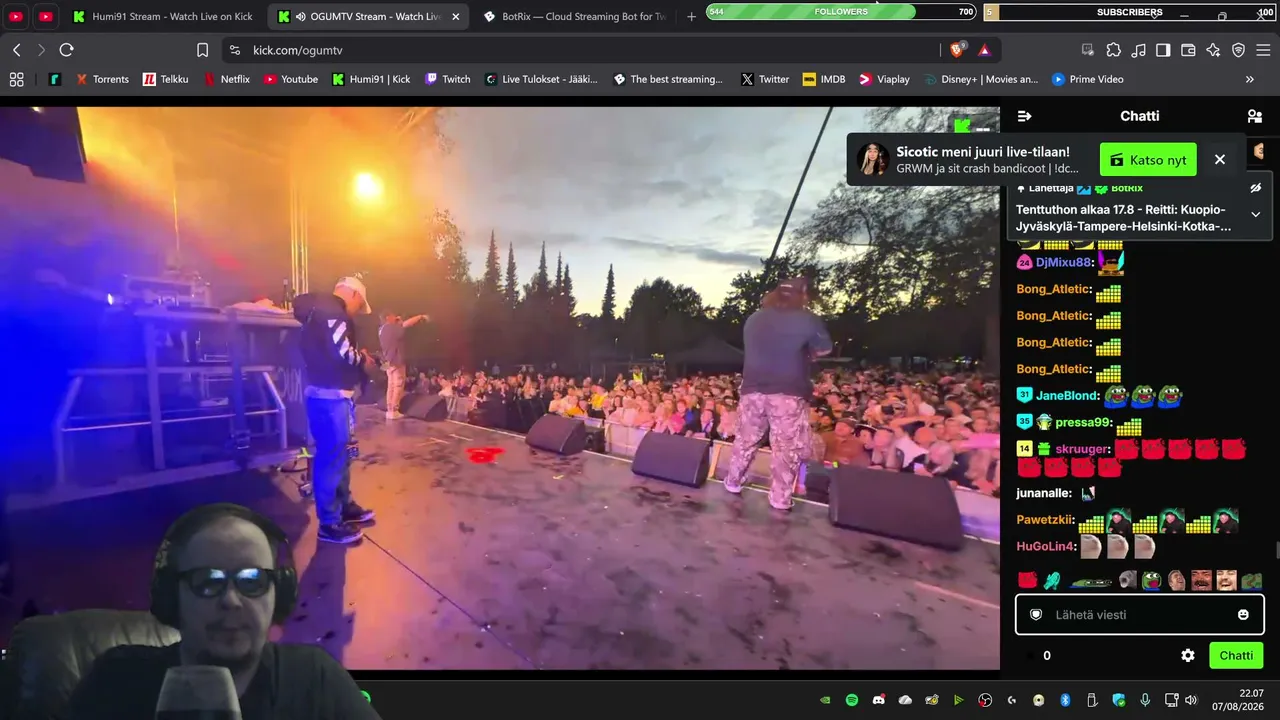The height and width of the screenshot is (720, 1280).
Task: Open Twitch bookmark
Action: 447,79
